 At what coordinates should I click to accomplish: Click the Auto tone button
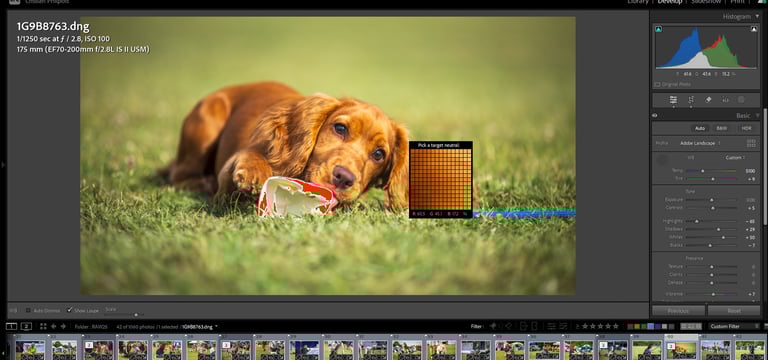click(700, 128)
